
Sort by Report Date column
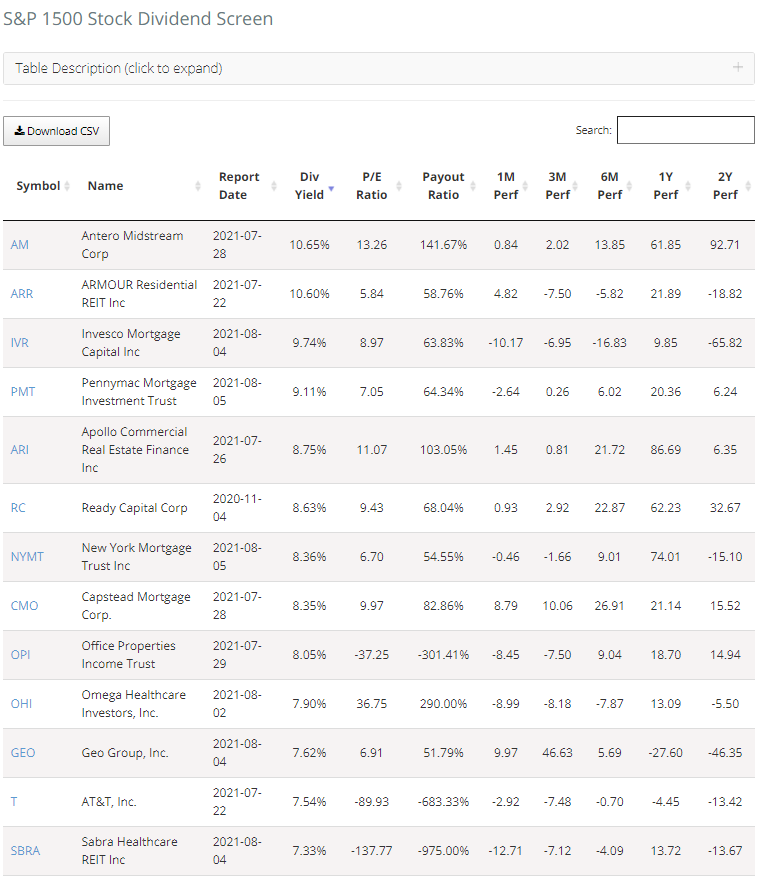pos(239,186)
